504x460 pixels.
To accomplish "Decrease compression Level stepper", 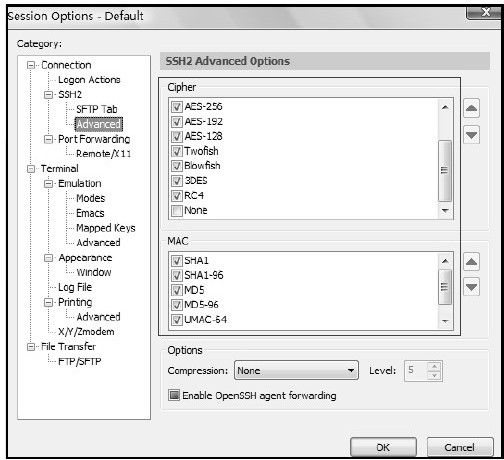I will [x=434, y=375].
